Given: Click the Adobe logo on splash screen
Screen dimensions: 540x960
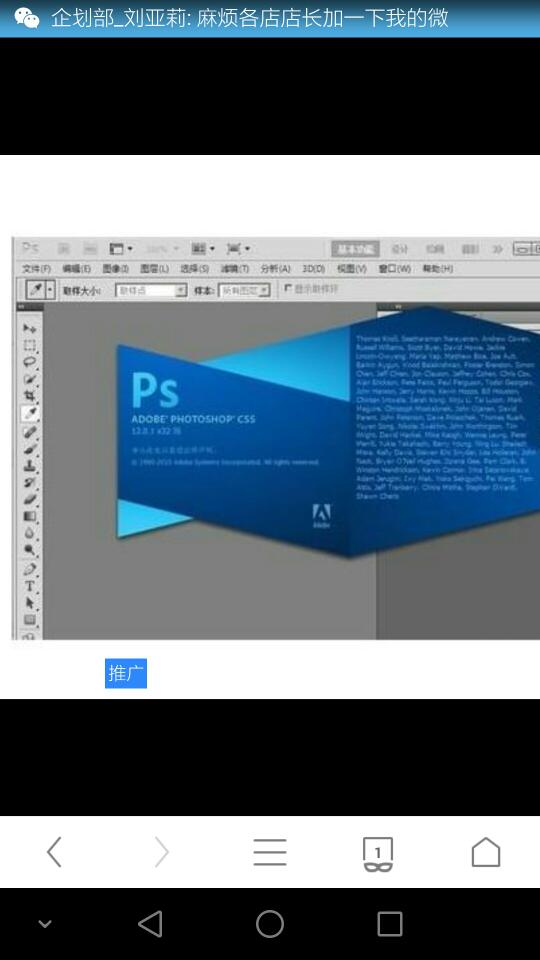Looking at the screenshot, I should [321, 516].
